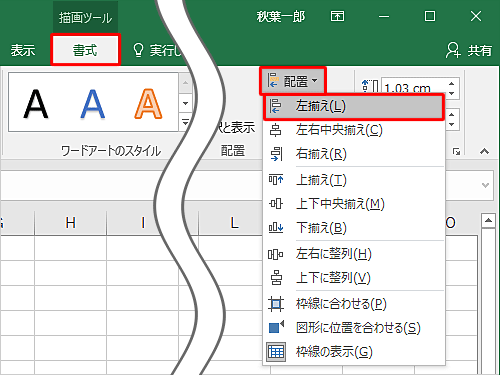
Task: Choose 左右に整列(H) distribute horizontally
Action: 354,254
